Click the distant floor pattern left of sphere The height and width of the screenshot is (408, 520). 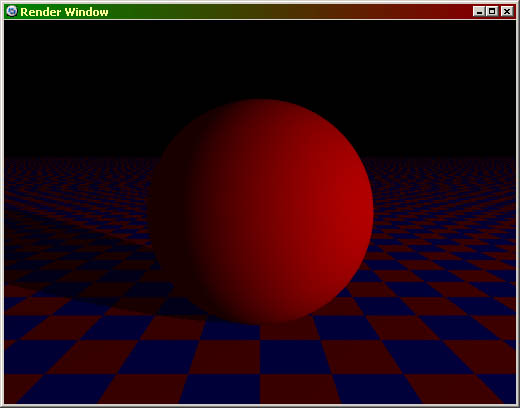pyautogui.click(x=77, y=187)
